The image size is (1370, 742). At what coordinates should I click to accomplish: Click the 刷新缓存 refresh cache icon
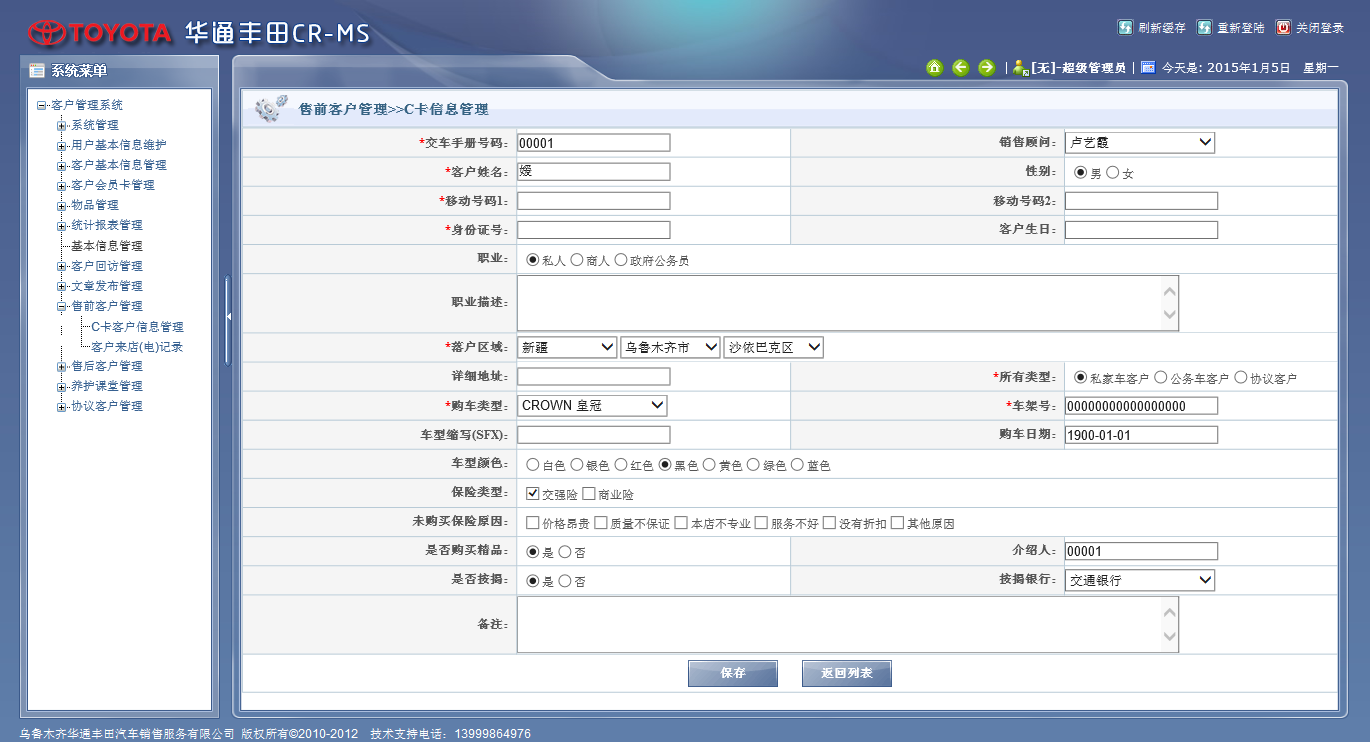[x=1125, y=28]
